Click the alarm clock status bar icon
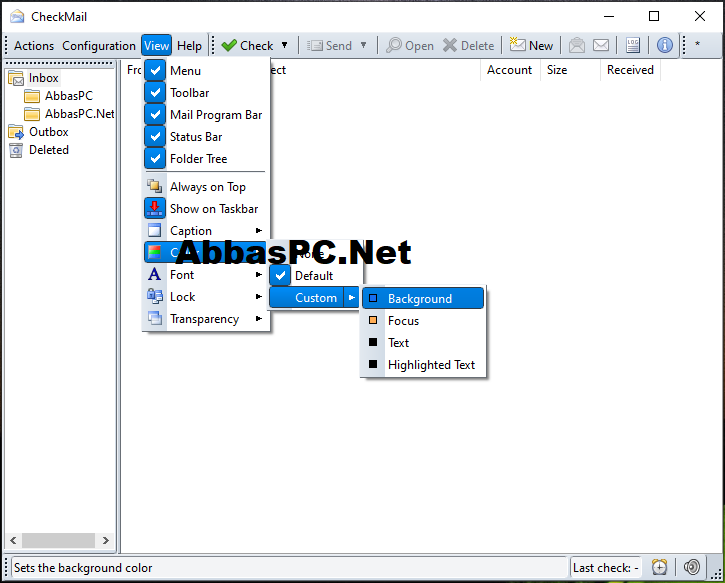 (659, 567)
